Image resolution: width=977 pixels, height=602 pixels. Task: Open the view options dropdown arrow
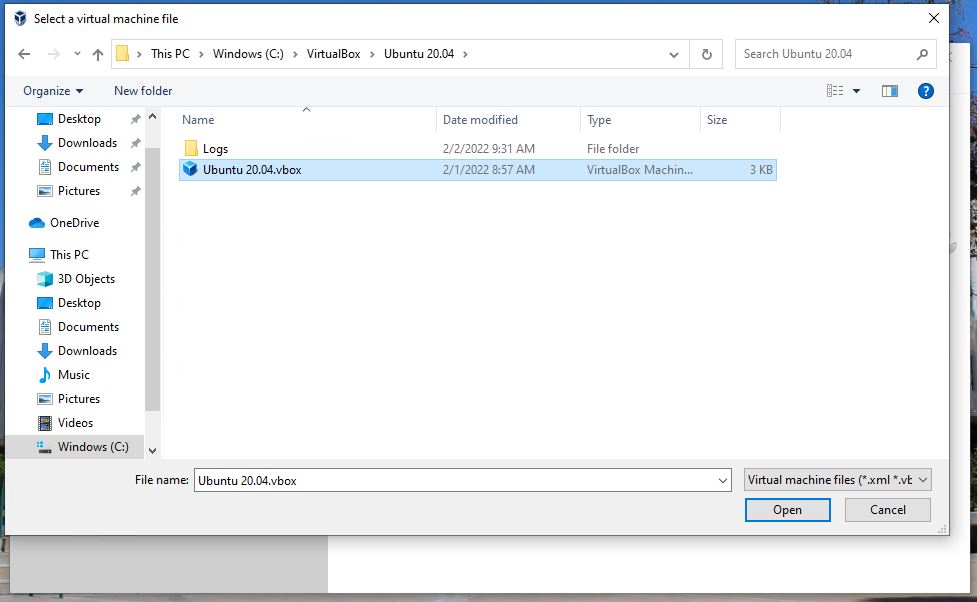[x=857, y=91]
